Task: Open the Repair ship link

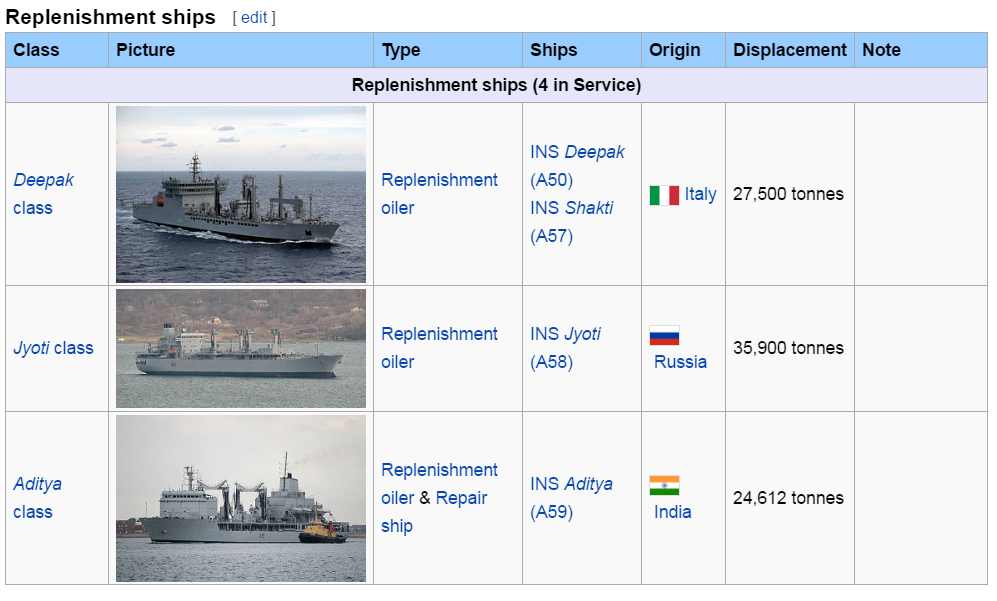Action: click(x=434, y=512)
